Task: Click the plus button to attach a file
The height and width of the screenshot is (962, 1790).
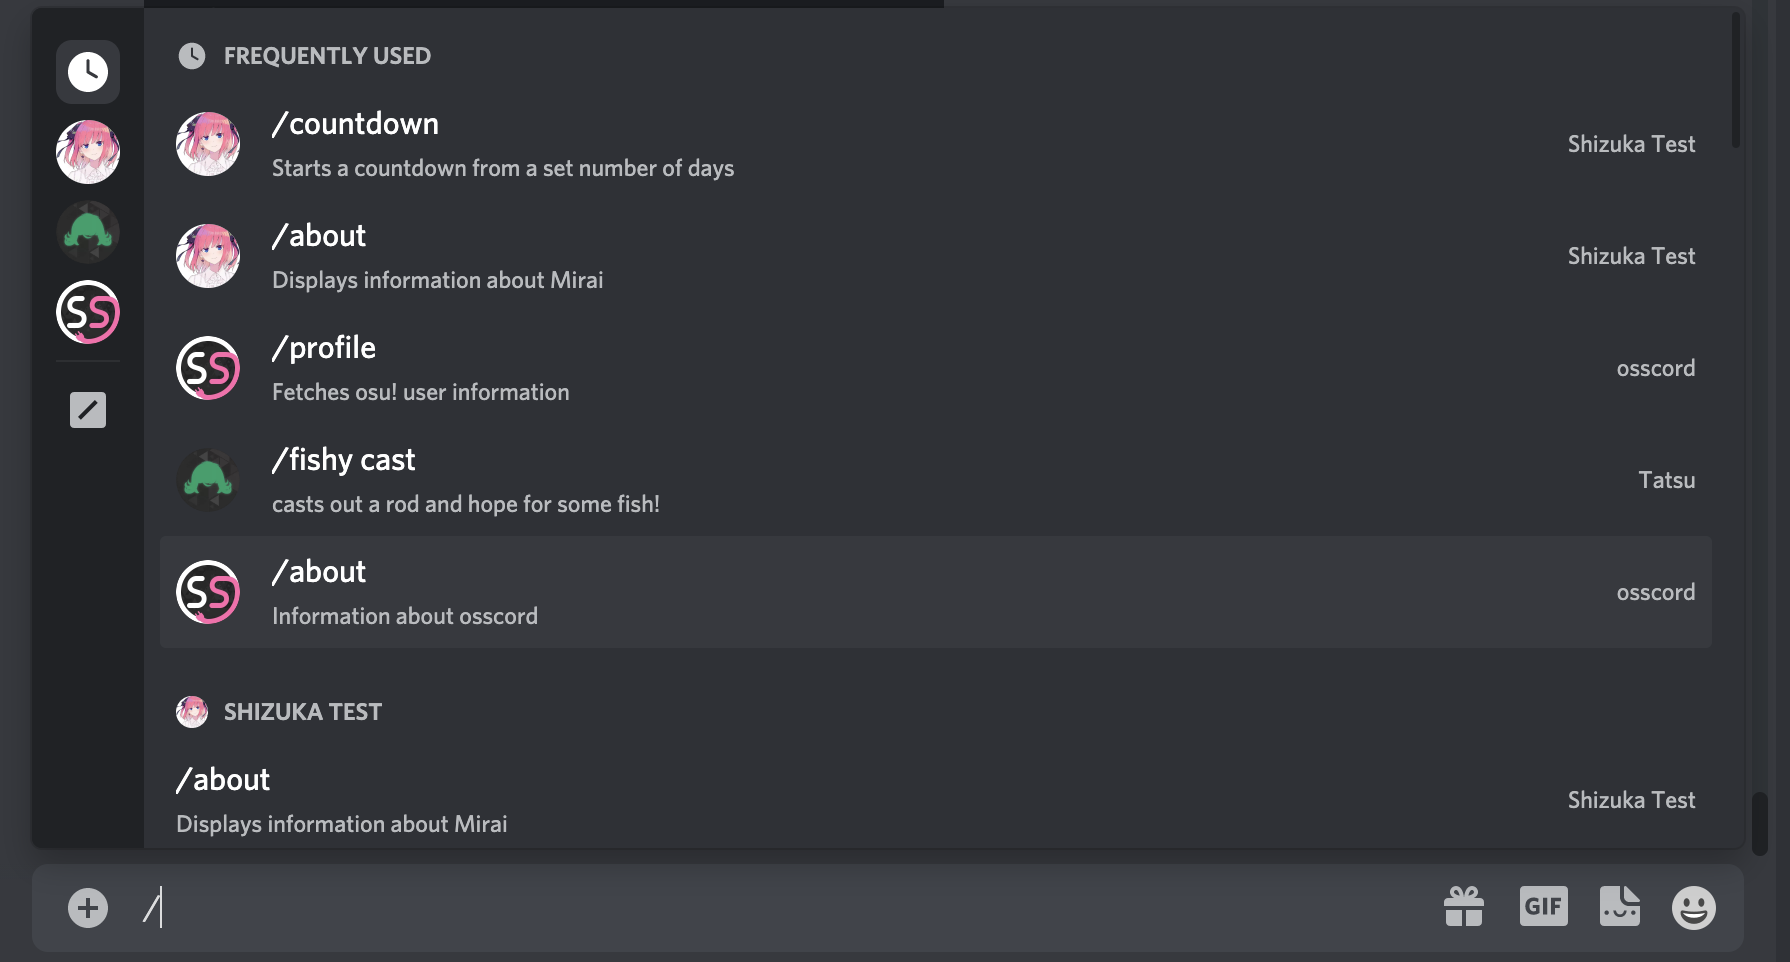Action: (88, 907)
